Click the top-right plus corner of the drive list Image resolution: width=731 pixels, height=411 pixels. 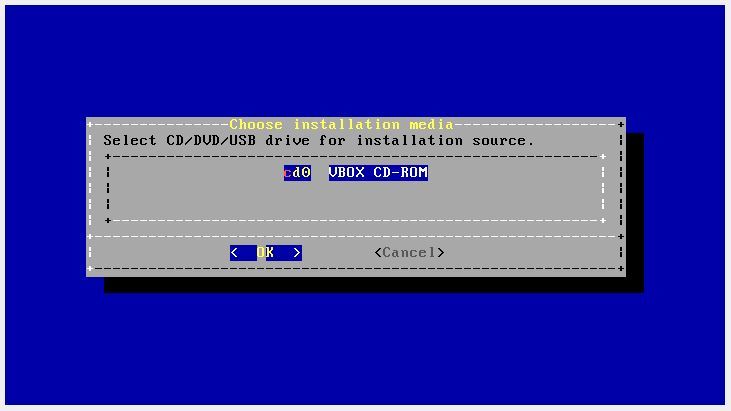603,157
